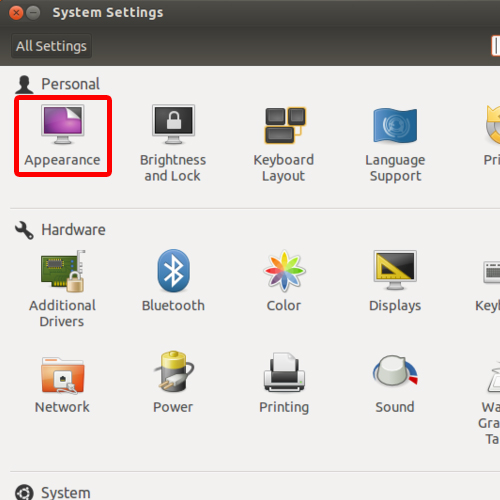Viewport: 500px width, 500px height.
Task: Click the System Settings title text
Action: 108,13
